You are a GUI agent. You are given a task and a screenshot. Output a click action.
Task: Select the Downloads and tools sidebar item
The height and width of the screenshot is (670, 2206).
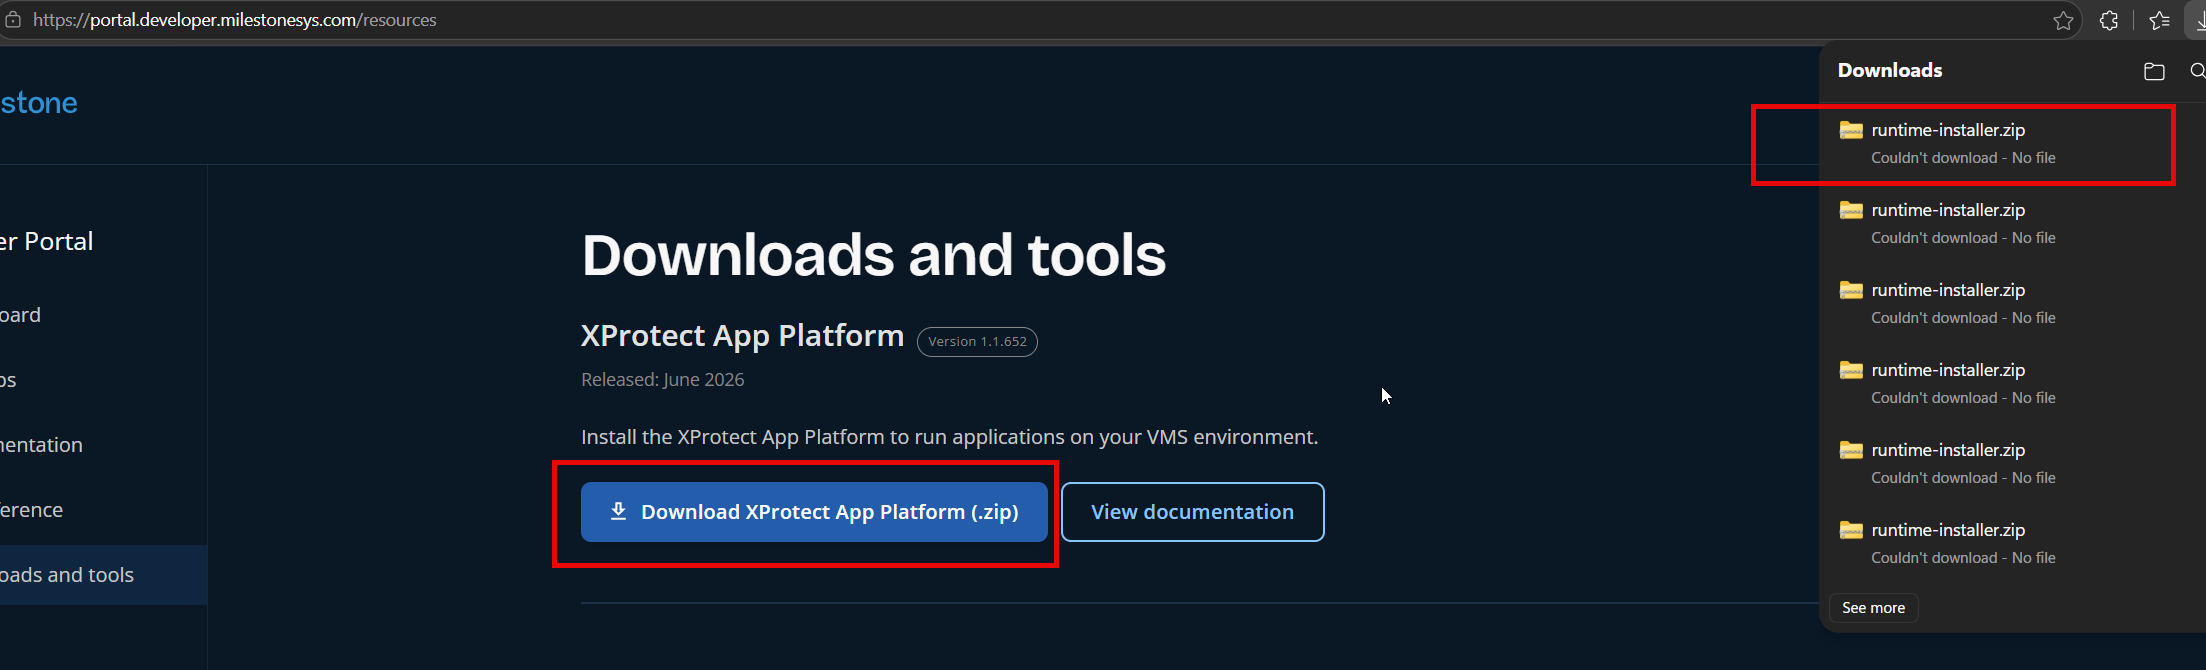click(104, 575)
